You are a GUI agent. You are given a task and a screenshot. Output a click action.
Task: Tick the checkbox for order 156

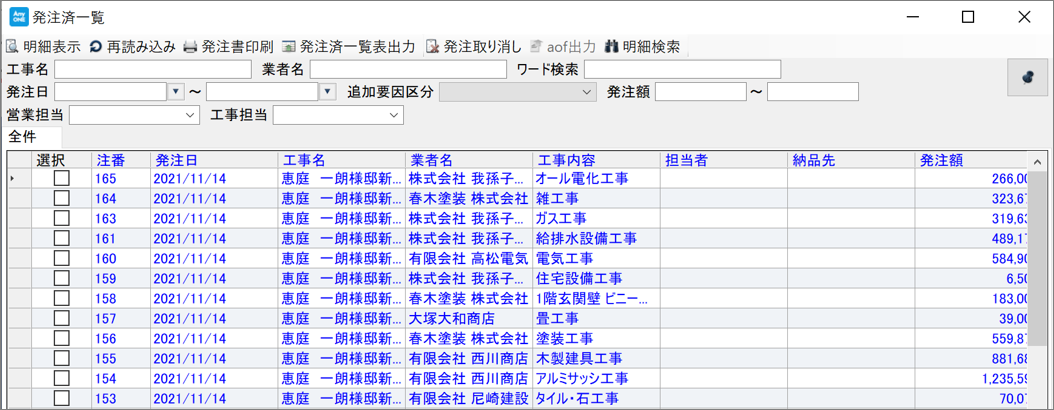pyautogui.click(x=62, y=338)
